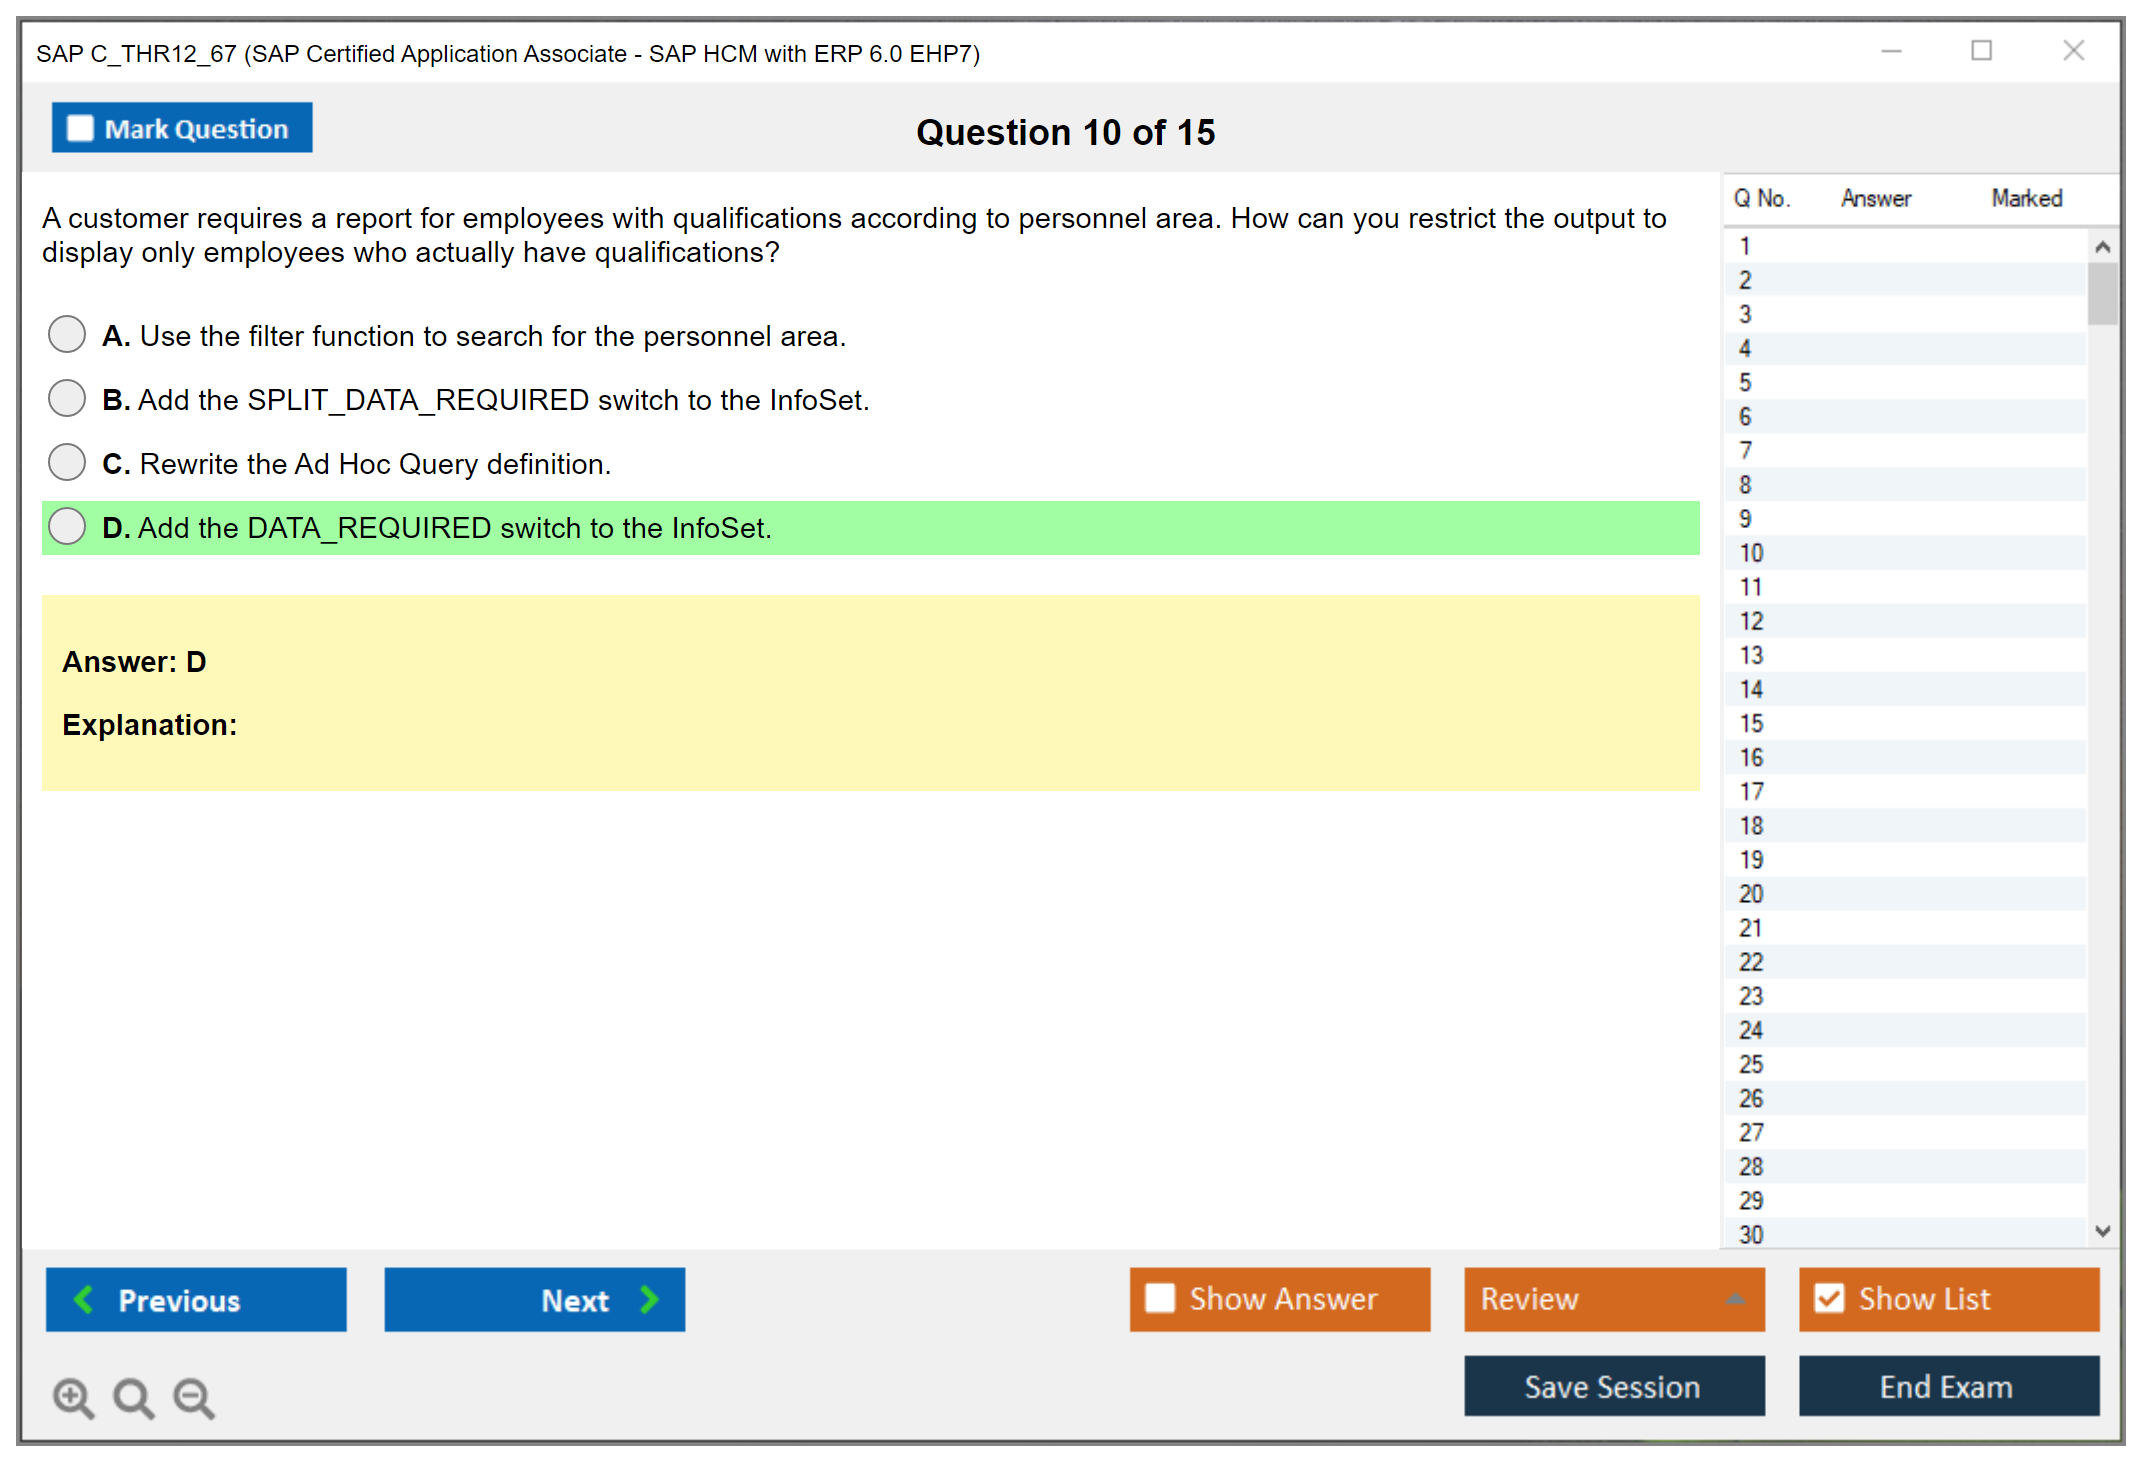Viewport: 2150px width, 1470px height.
Task: Close the exam window
Action: 2073,51
